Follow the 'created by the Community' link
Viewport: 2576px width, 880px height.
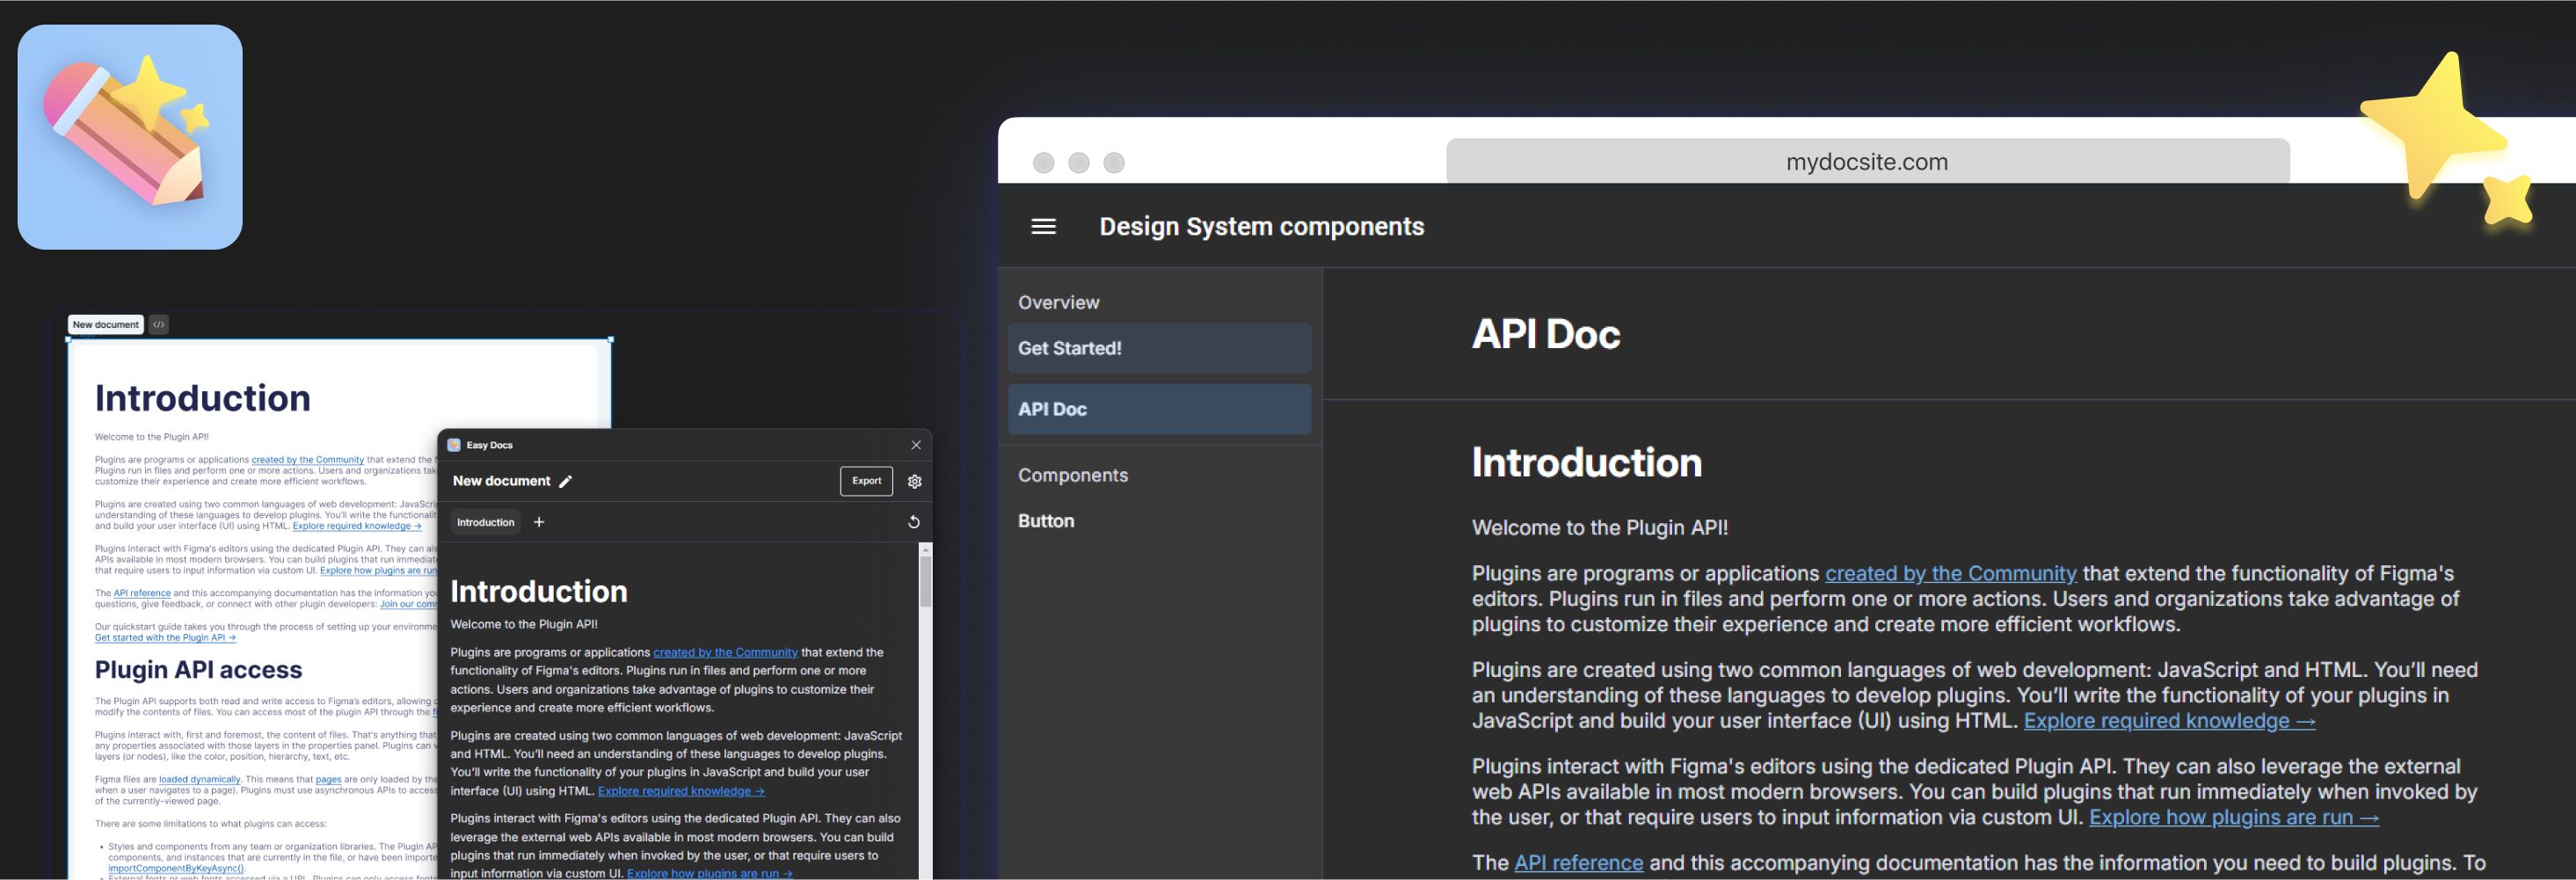coord(1949,573)
